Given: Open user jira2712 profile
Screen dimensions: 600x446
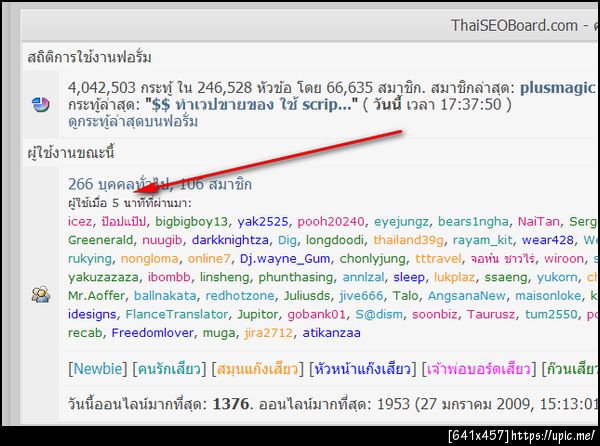Looking at the screenshot, I should 268,333.
